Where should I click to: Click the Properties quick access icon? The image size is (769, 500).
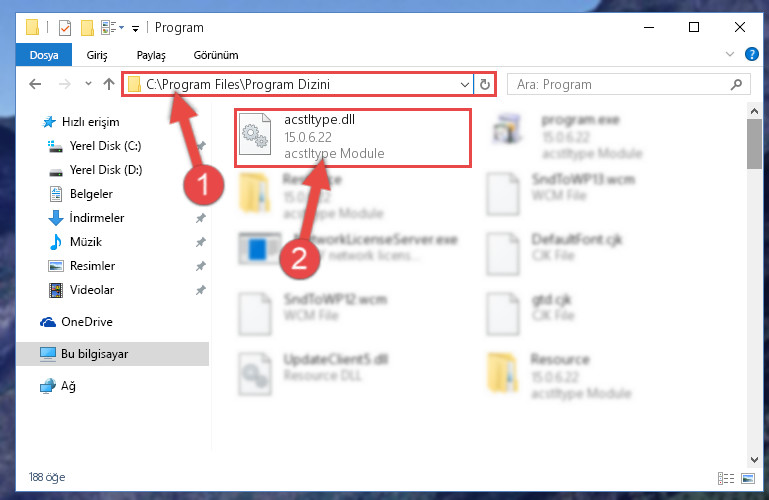coord(65,27)
